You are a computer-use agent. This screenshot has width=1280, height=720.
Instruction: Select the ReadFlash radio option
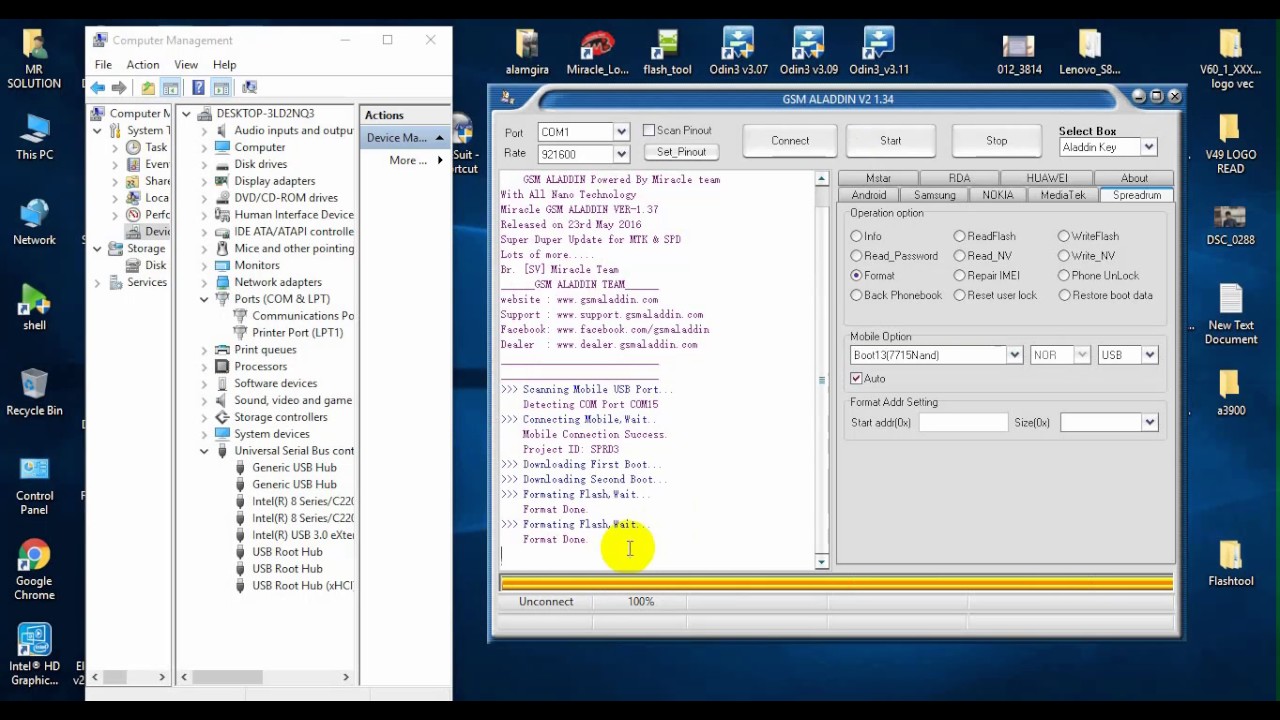(x=960, y=236)
